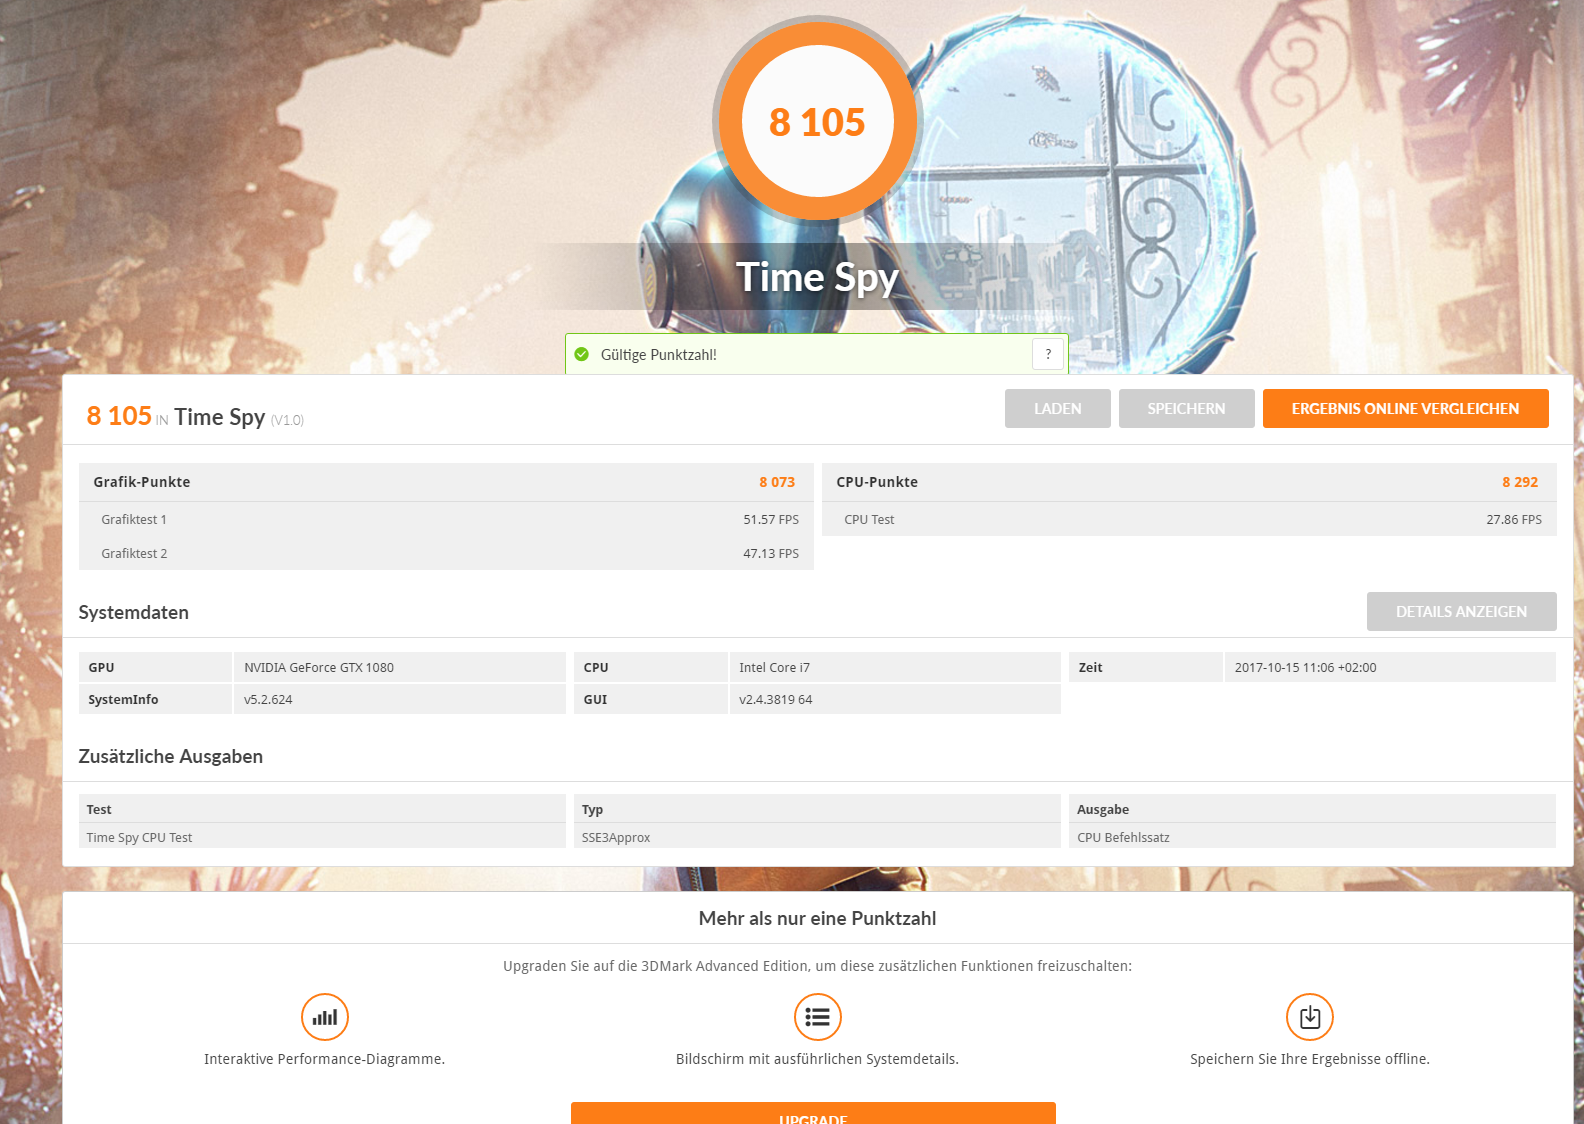1584x1124 pixels.
Task: Select the CPU-Punkte score 8 292
Action: click(x=1520, y=482)
